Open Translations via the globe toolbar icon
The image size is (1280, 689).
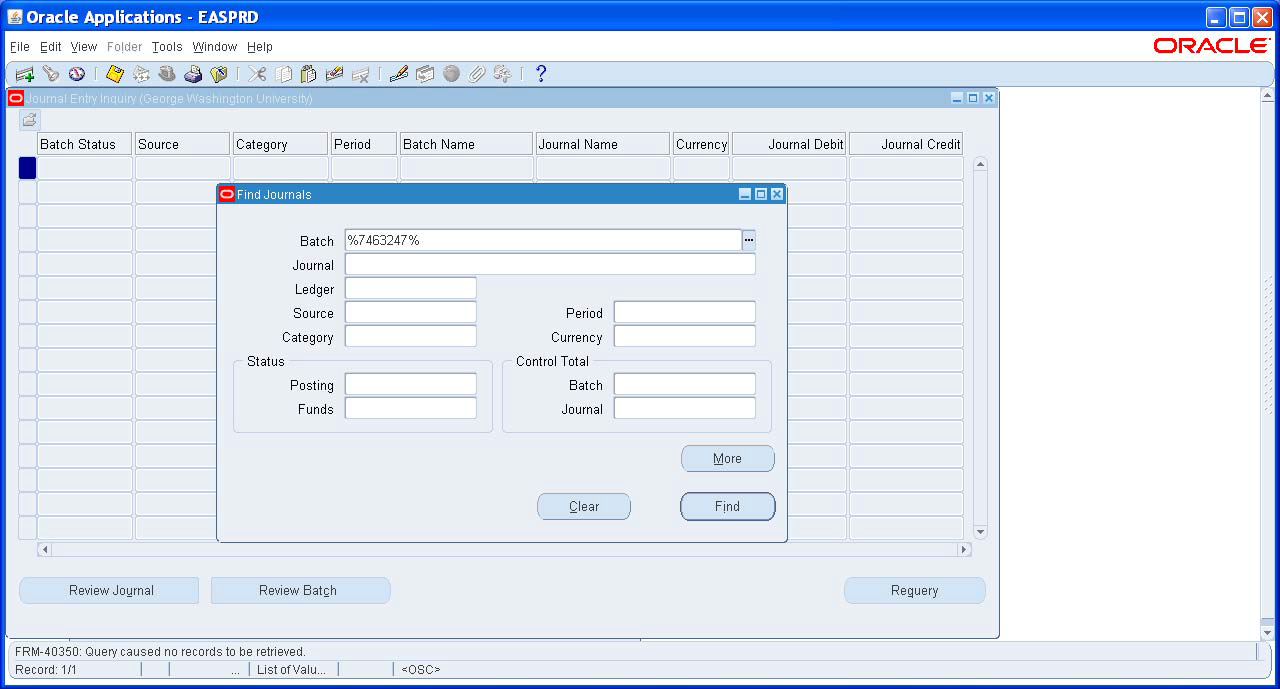tap(451, 73)
